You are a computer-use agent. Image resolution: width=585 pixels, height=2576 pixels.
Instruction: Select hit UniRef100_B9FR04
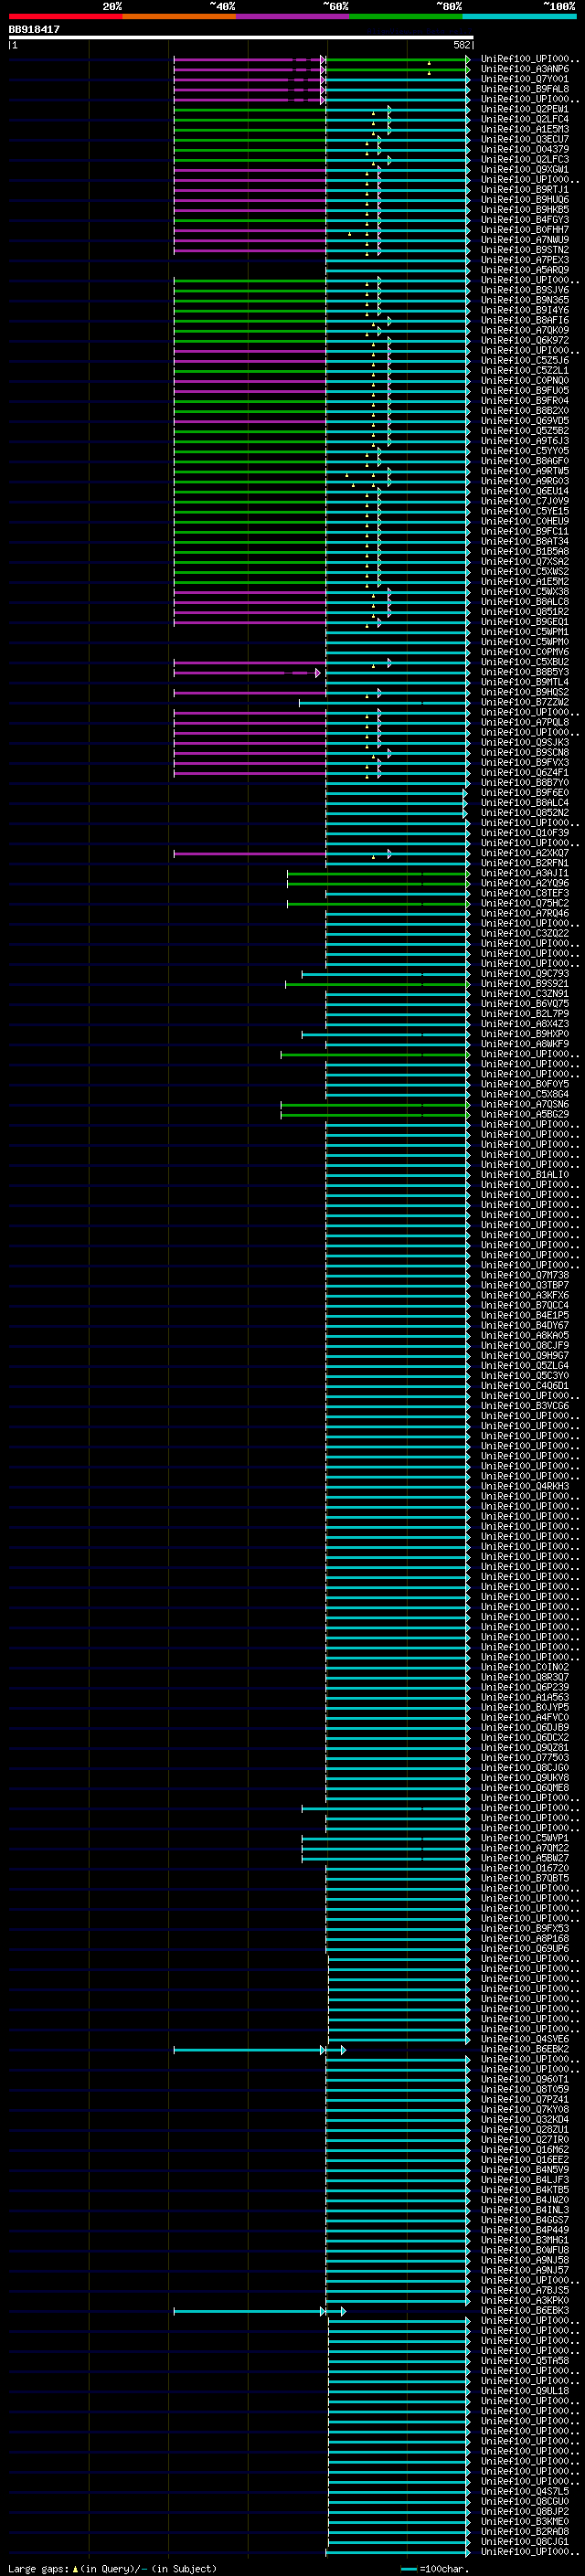(x=524, y=401)
